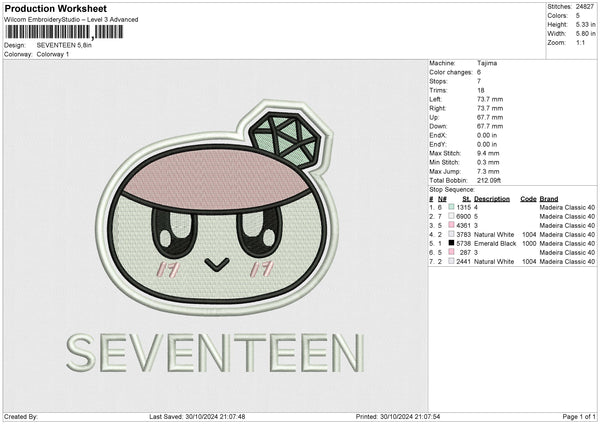Image resolution: width=600 pixels, height=424 pixels.
Task: Click the "EndY:" label
Action: point(438,144)
